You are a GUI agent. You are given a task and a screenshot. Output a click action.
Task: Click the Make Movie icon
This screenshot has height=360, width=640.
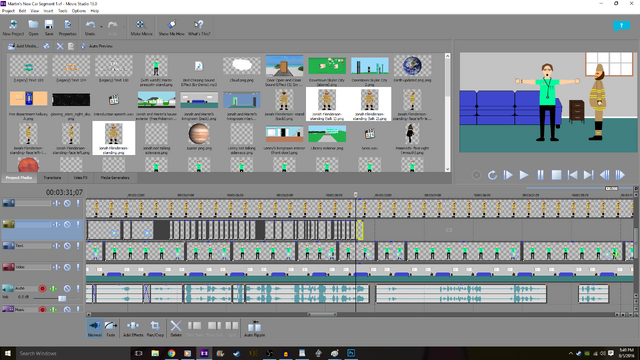[141, 28]
